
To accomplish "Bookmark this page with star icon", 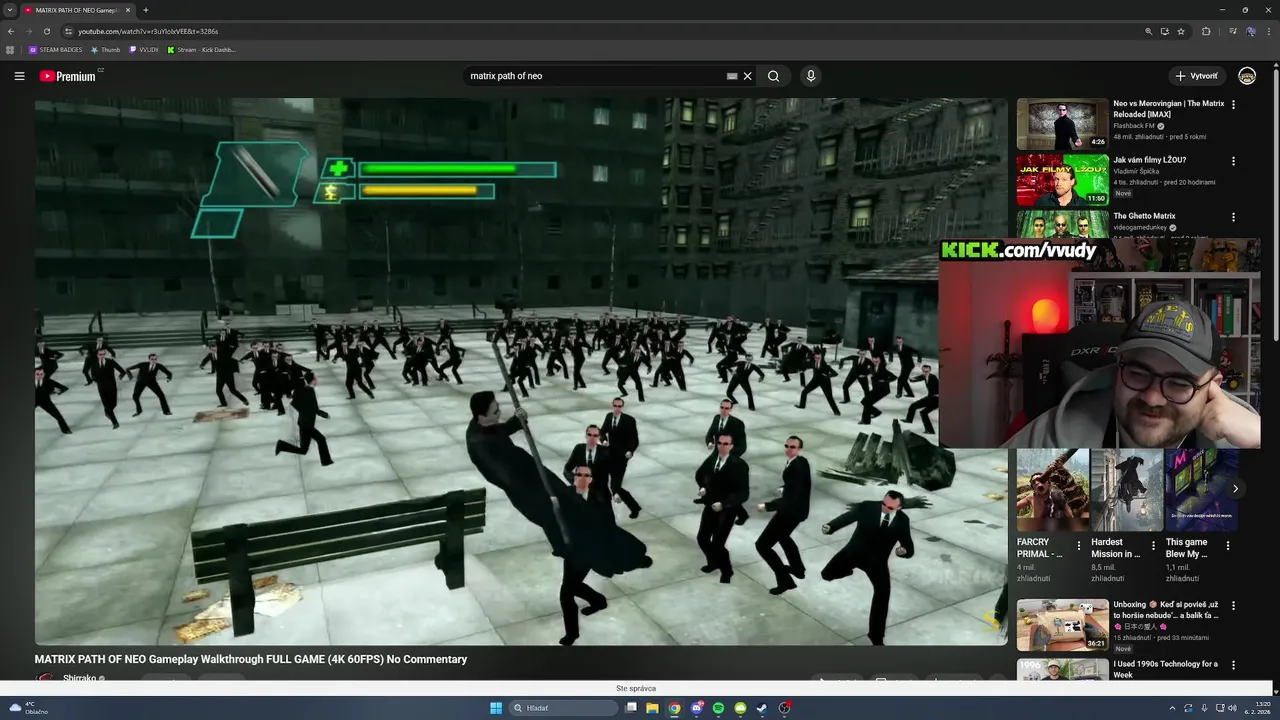I will tap(1181, 31).
